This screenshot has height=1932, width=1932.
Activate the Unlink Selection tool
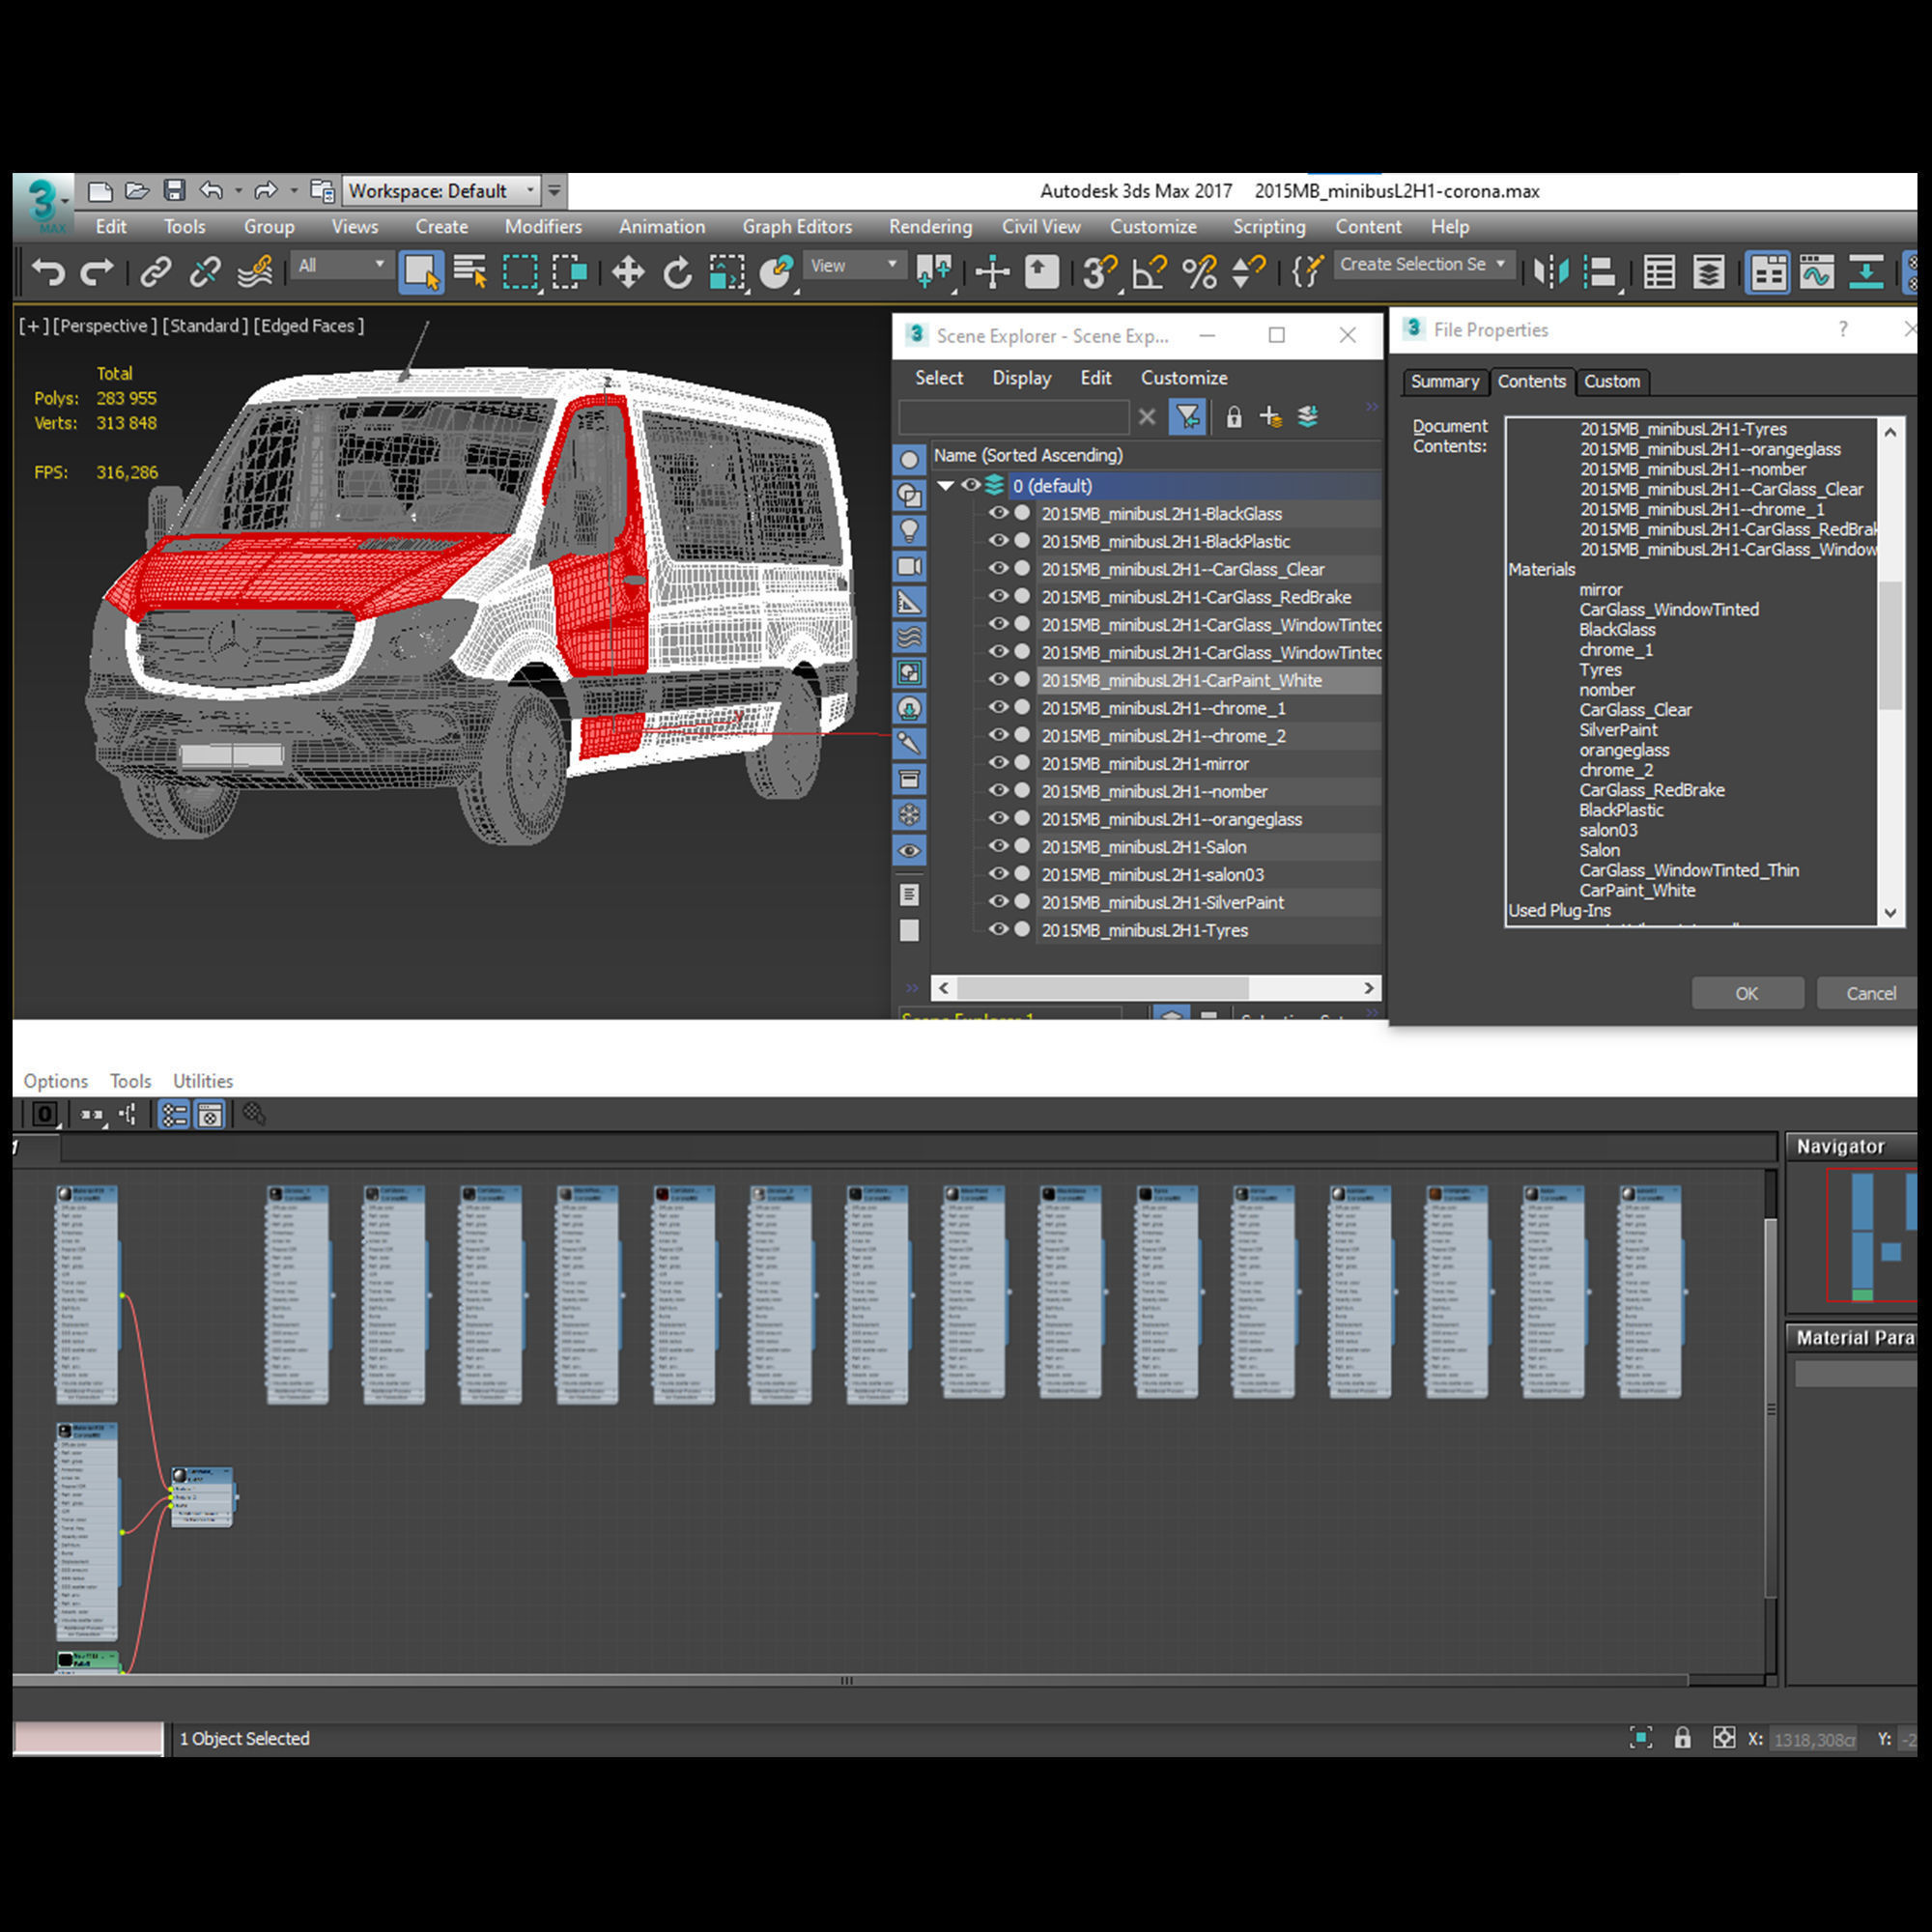pos(205,271)
